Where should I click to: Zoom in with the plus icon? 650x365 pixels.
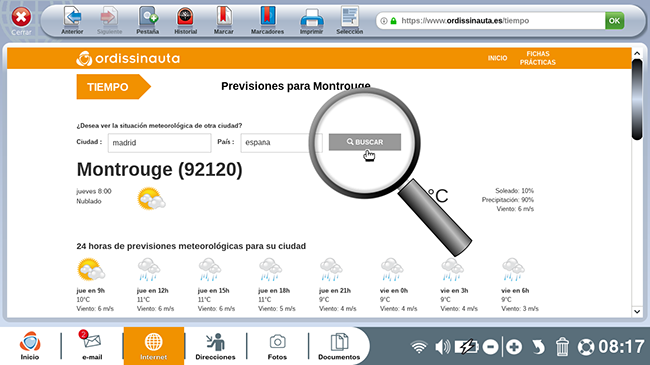[x=514, y=347]
